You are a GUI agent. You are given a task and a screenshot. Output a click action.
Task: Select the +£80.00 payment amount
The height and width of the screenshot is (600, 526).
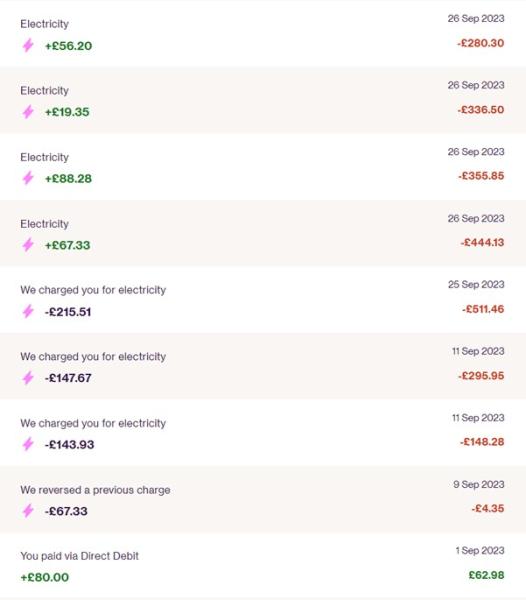[x=45, y=577]
